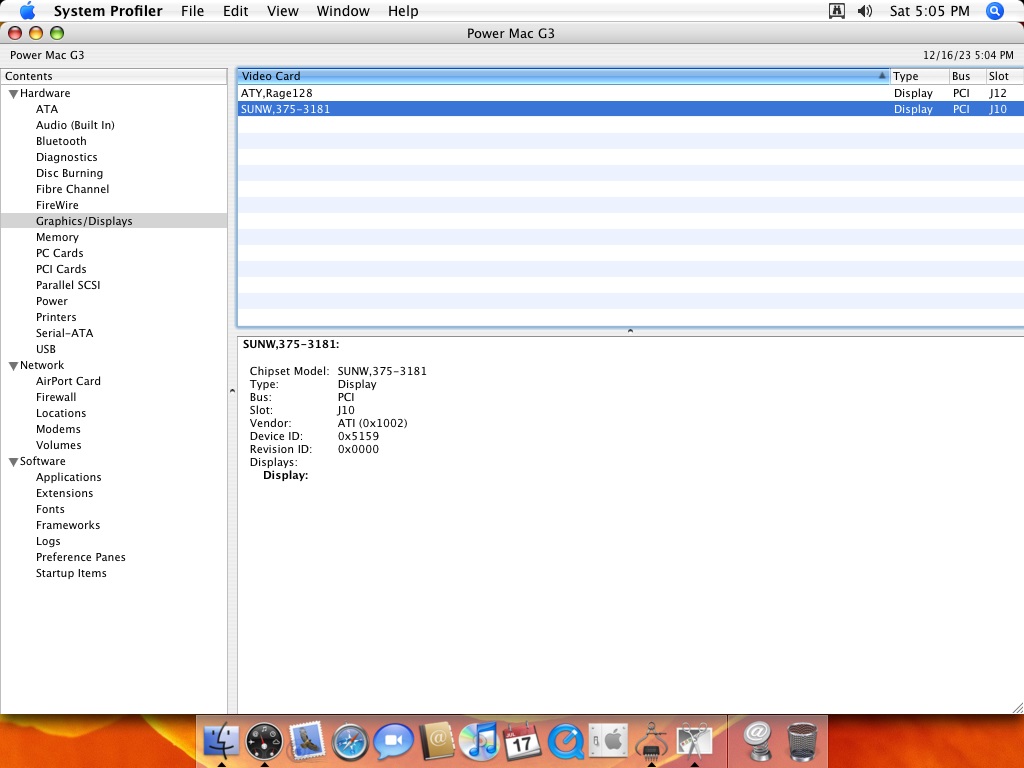Image resolution: width=1024 pixels, height=768 pixels.
Task: Select AirPort Card under Network
Action: click(68, 381)
